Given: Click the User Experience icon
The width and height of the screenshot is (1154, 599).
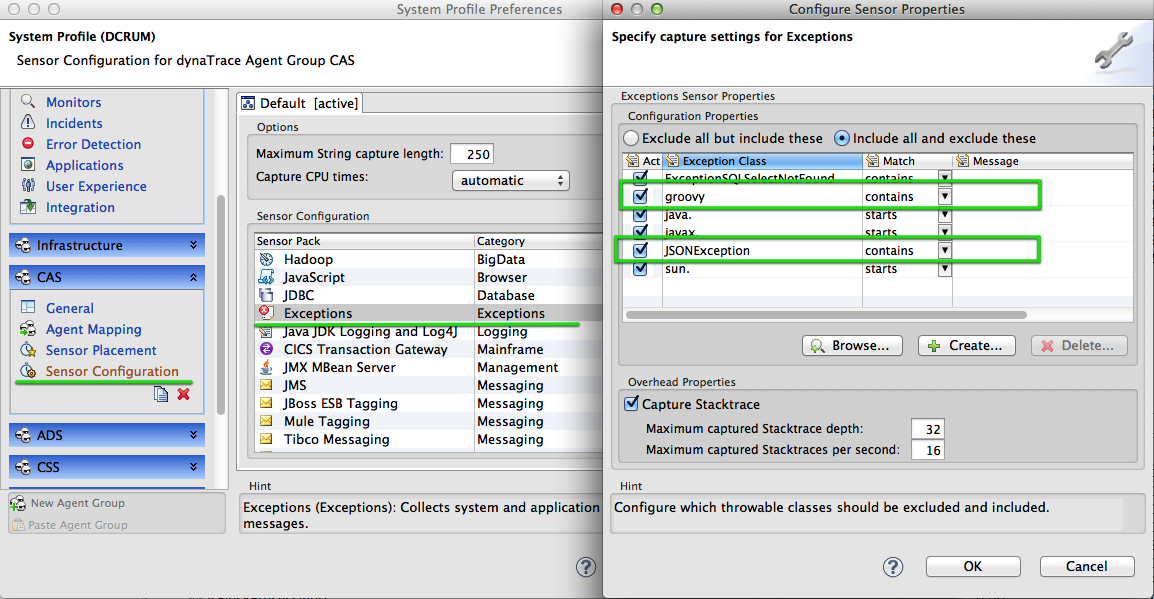Looking at the screenshot, I should point(28,185).
